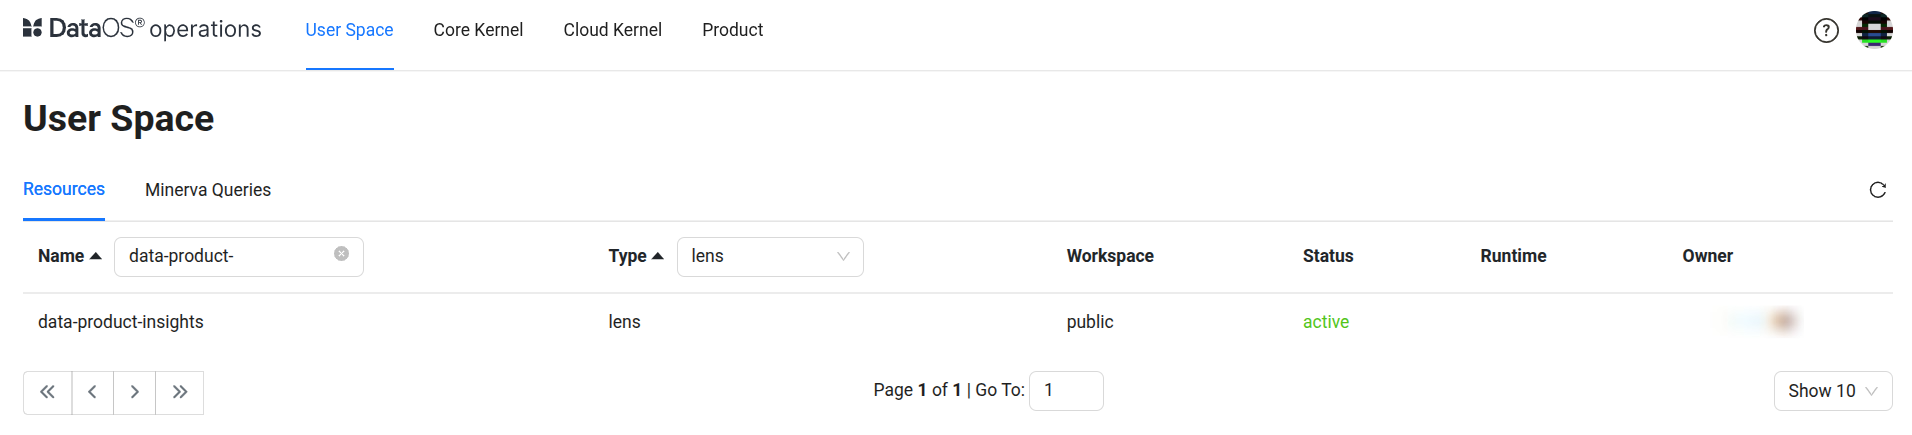Open the Type filter dropdown showing lens
1912x435 pixels.
coord(770,256)
